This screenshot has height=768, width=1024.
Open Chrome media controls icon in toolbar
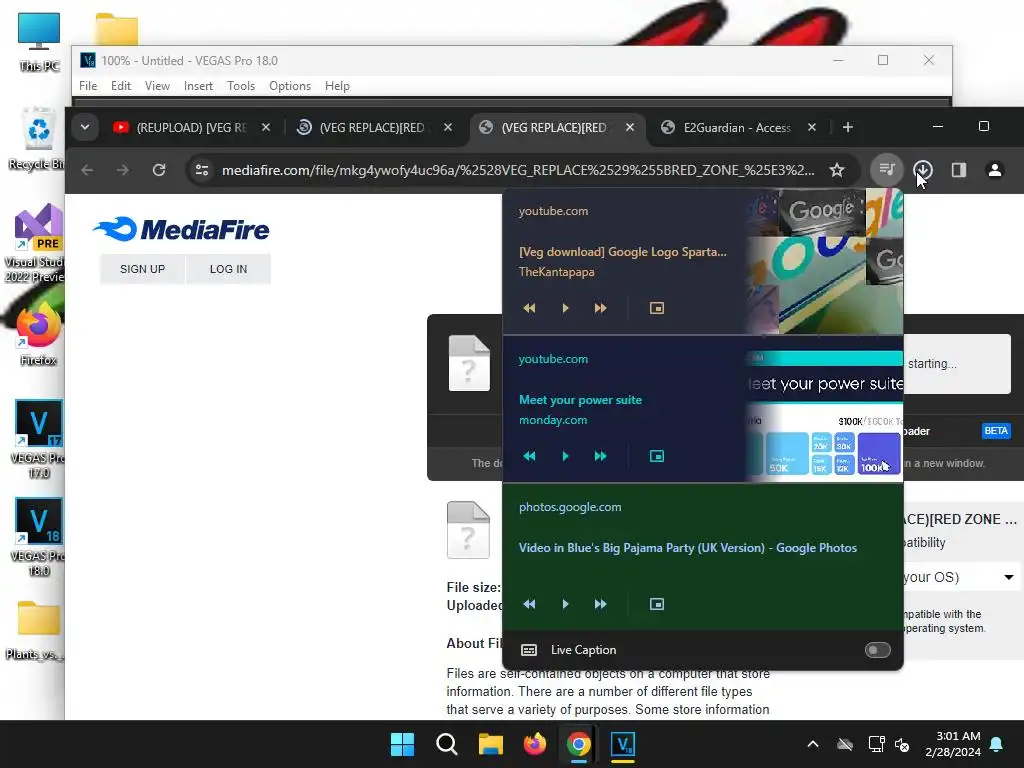coord(887,170)
